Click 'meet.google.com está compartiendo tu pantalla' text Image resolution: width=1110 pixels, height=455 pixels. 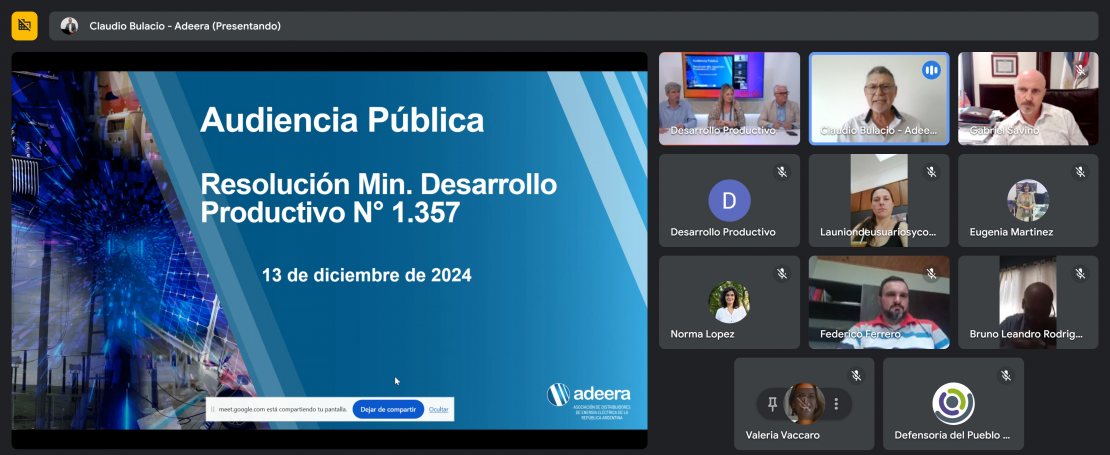pyautogui.click(x=282, y=409)
